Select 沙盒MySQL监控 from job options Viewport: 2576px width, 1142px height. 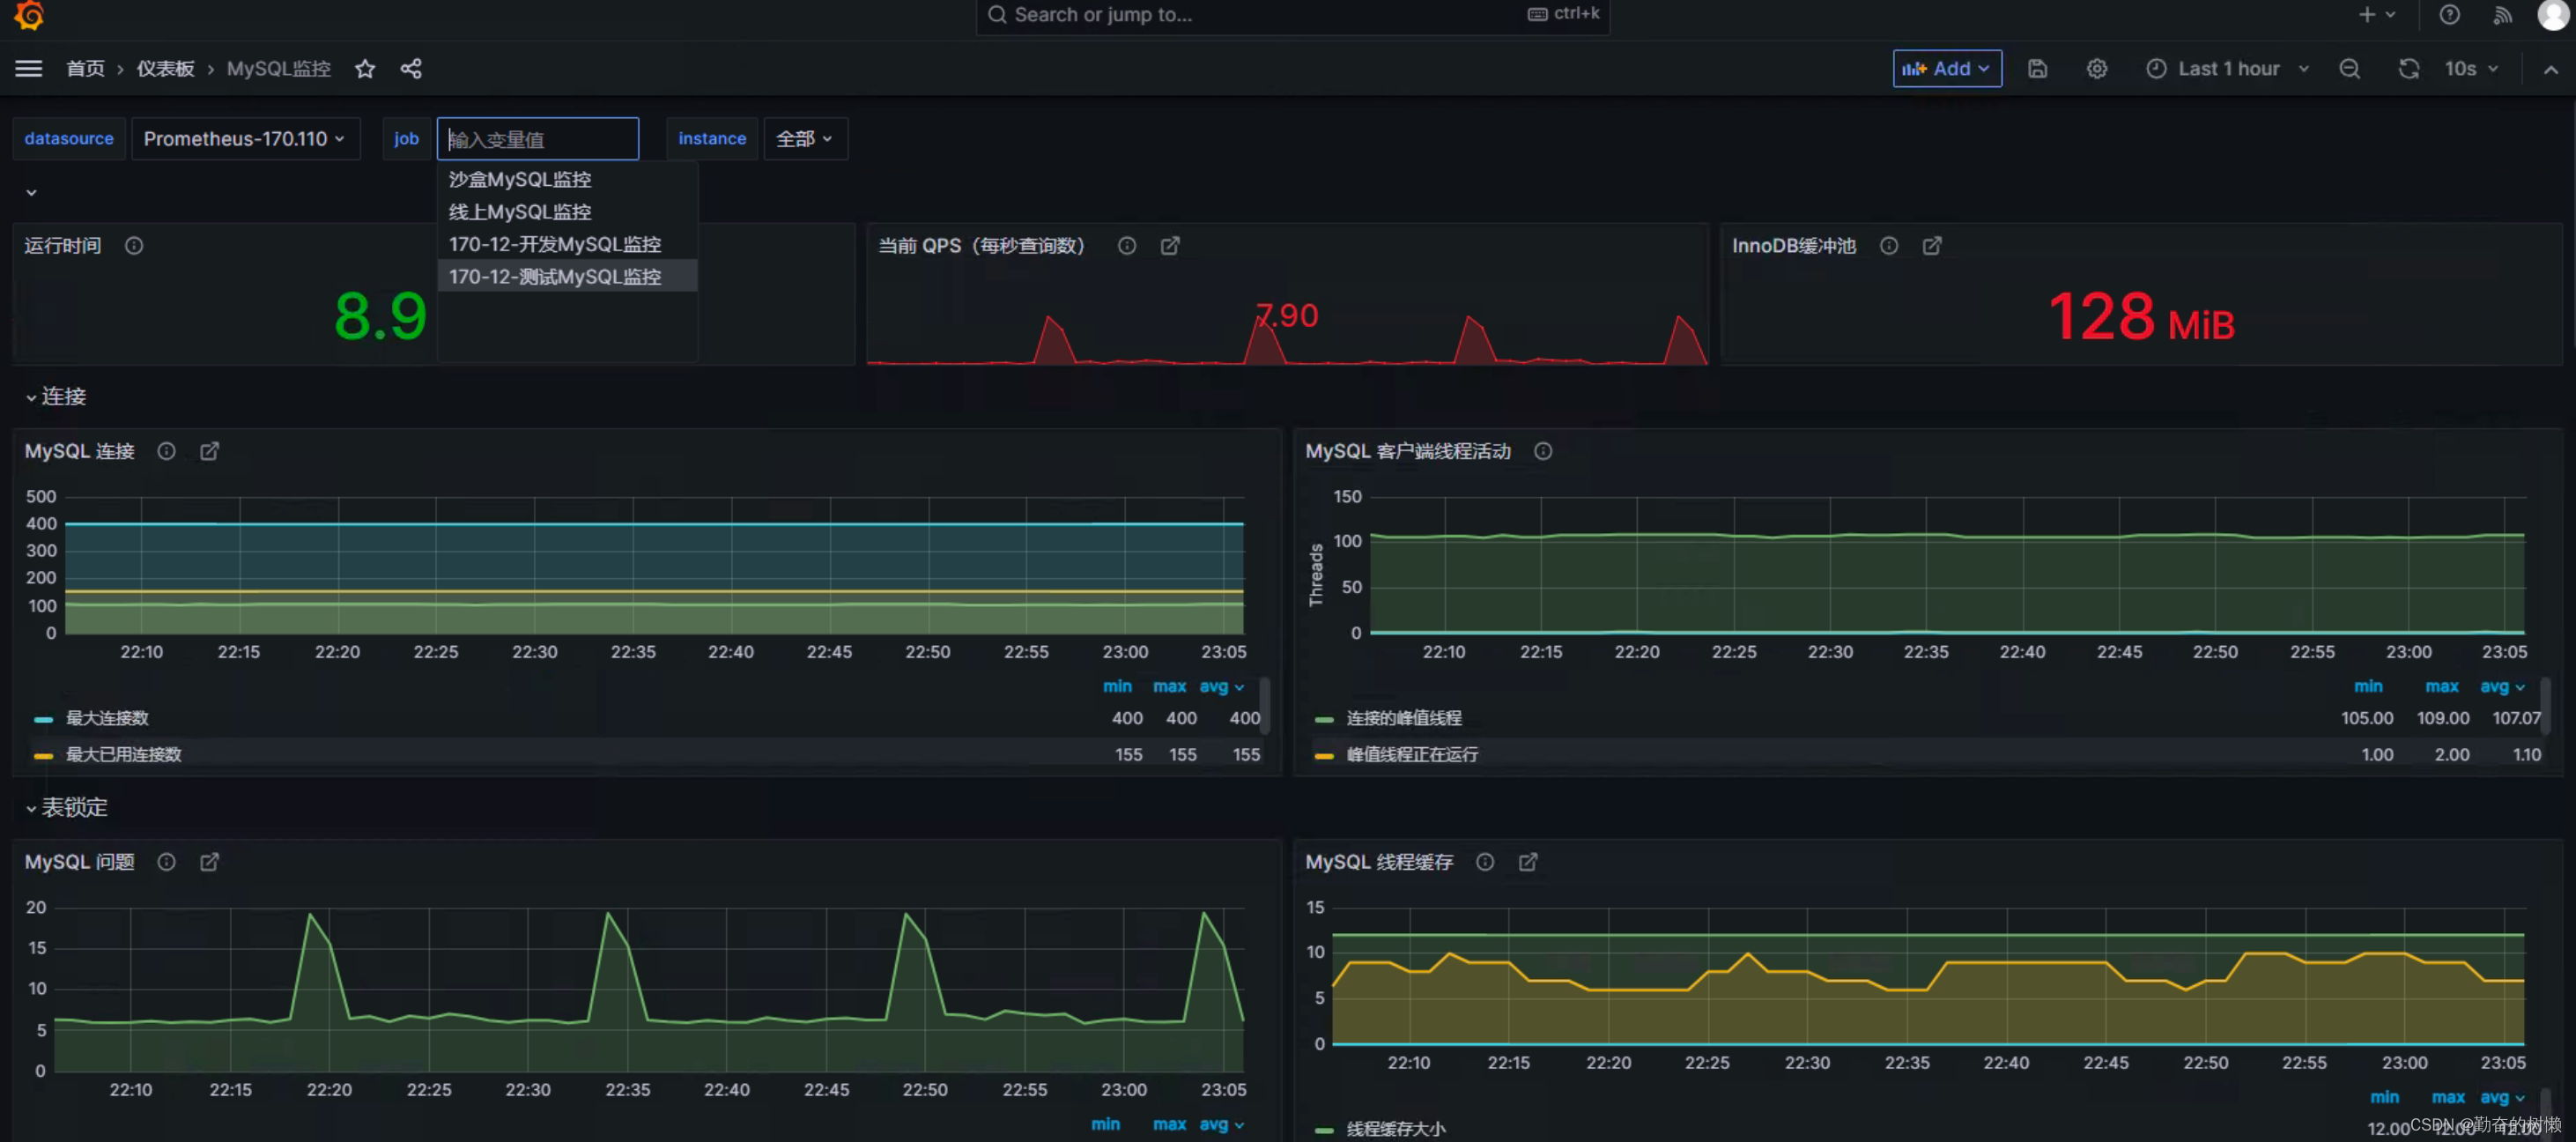[x=567, y=179]
